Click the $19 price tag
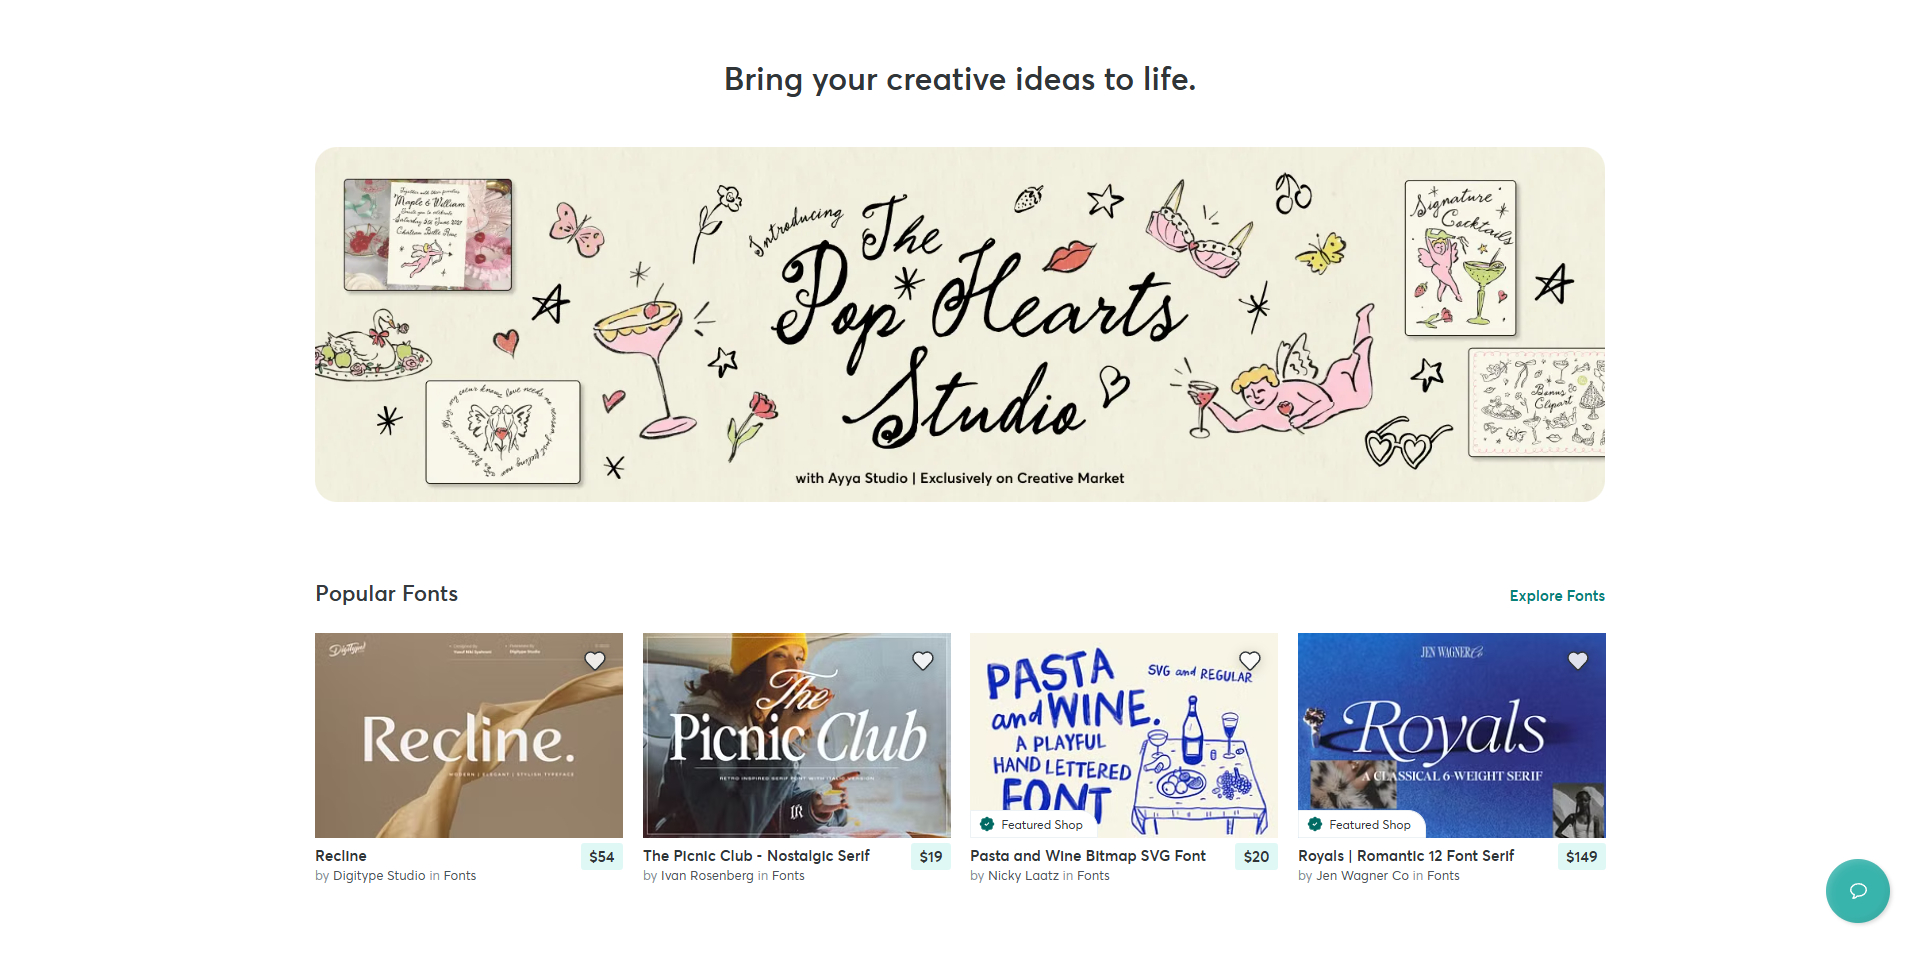The image size is (1920, 953). pyautogui.click(x=931, y=857)
